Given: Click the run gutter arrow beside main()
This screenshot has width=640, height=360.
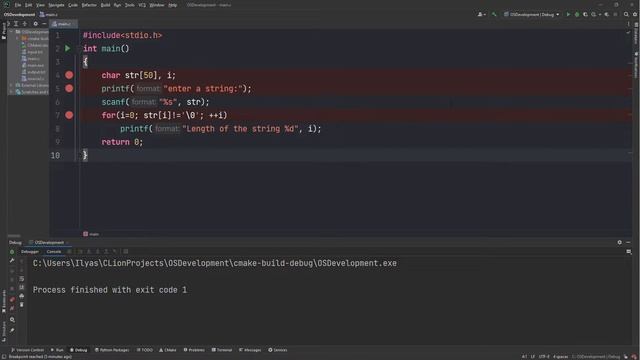Looking at the screenshot, I should [68, 49].
